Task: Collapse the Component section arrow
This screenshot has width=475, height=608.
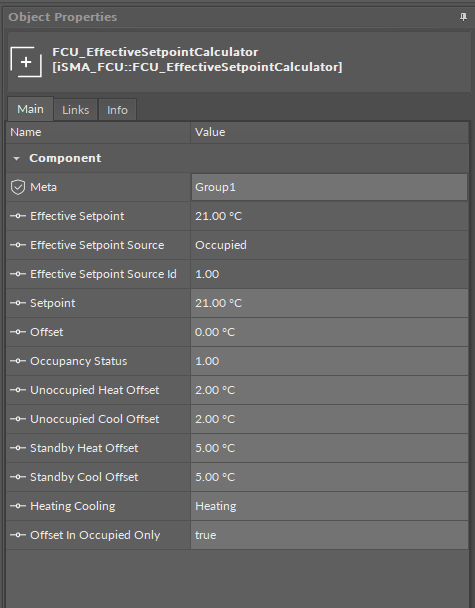Action: [x=16, y=158]
